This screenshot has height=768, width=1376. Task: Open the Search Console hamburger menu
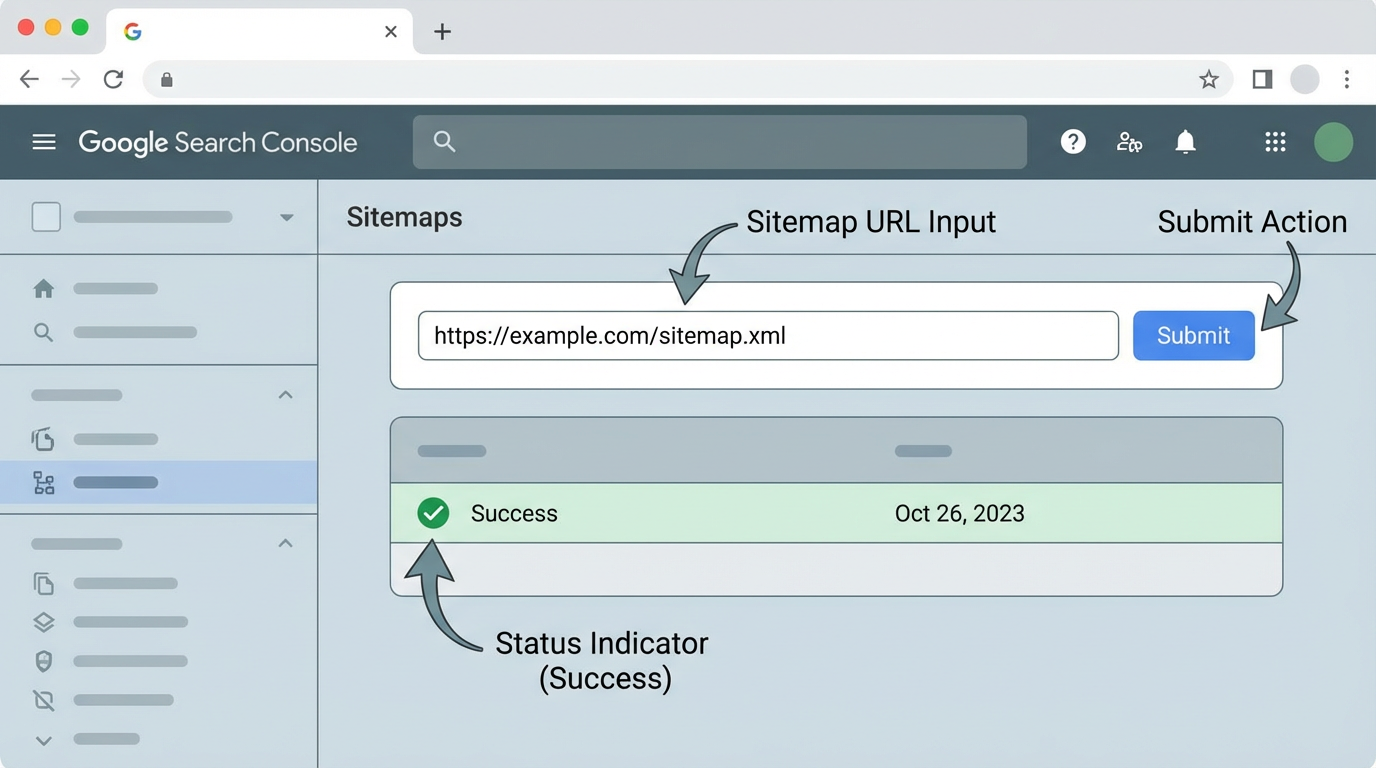(x=44, y=142)
